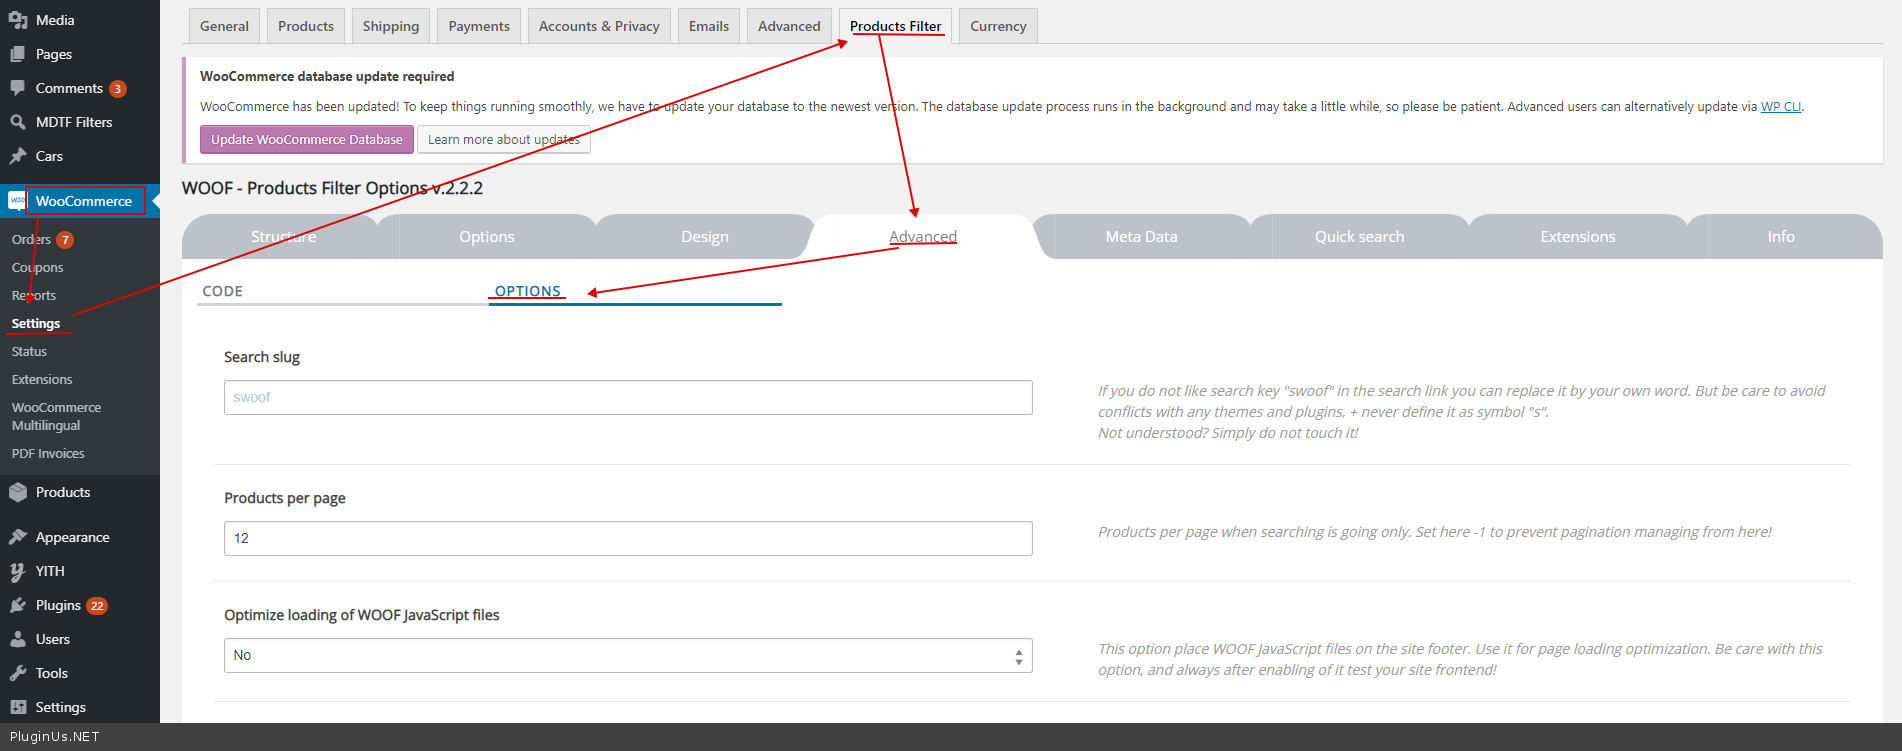Open WooCommerce Multilingual submenu

click(56, 416)
